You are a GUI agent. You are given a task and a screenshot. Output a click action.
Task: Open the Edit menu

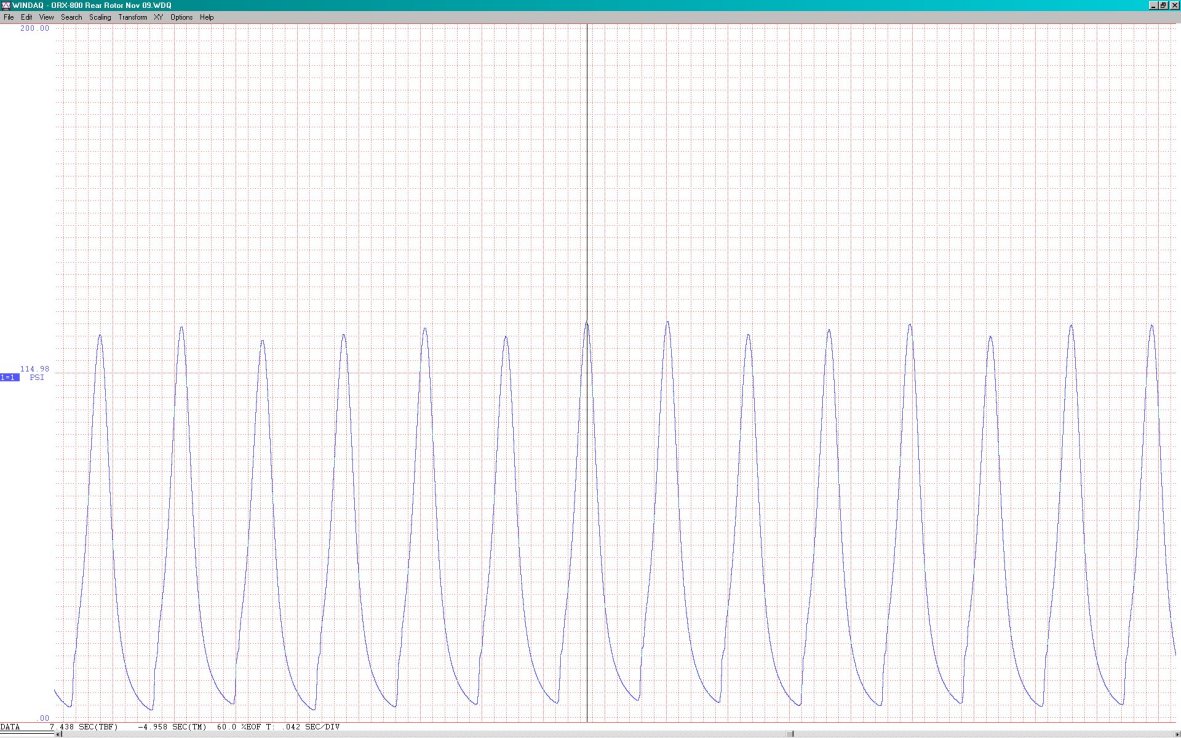coord(26,17)
